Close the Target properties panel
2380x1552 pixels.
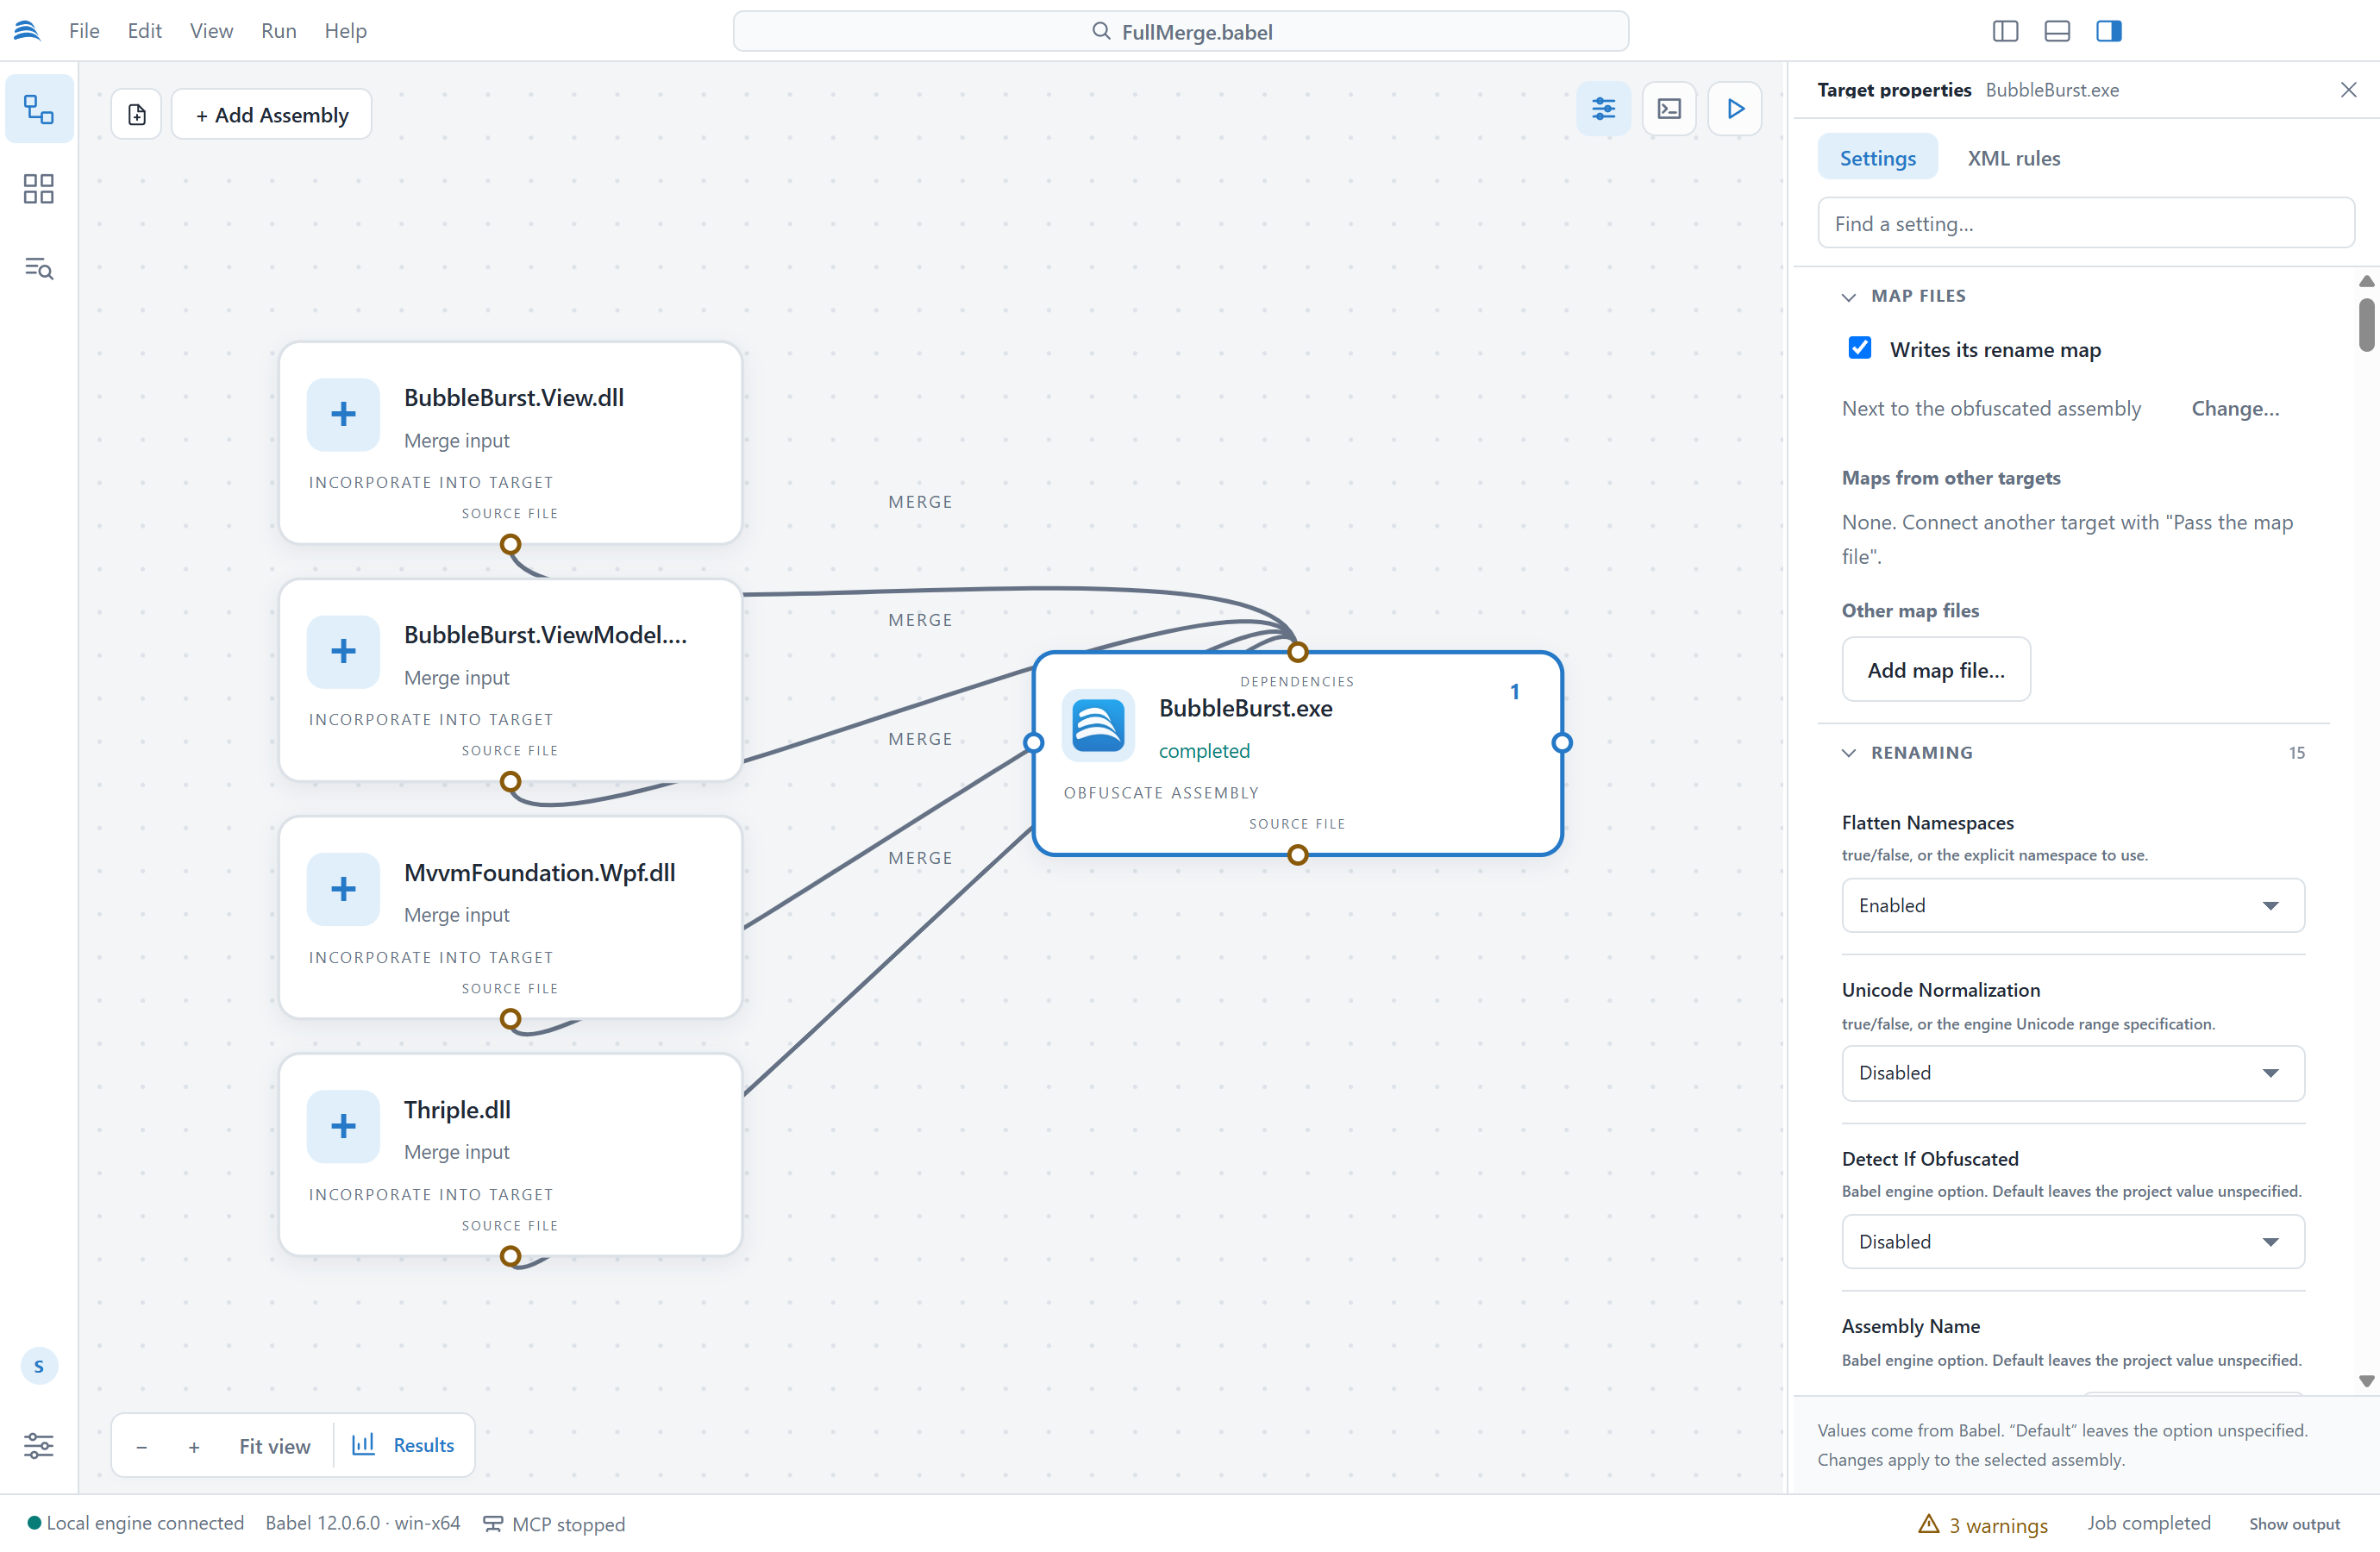pyautogui.click(x=2349, y=90)
